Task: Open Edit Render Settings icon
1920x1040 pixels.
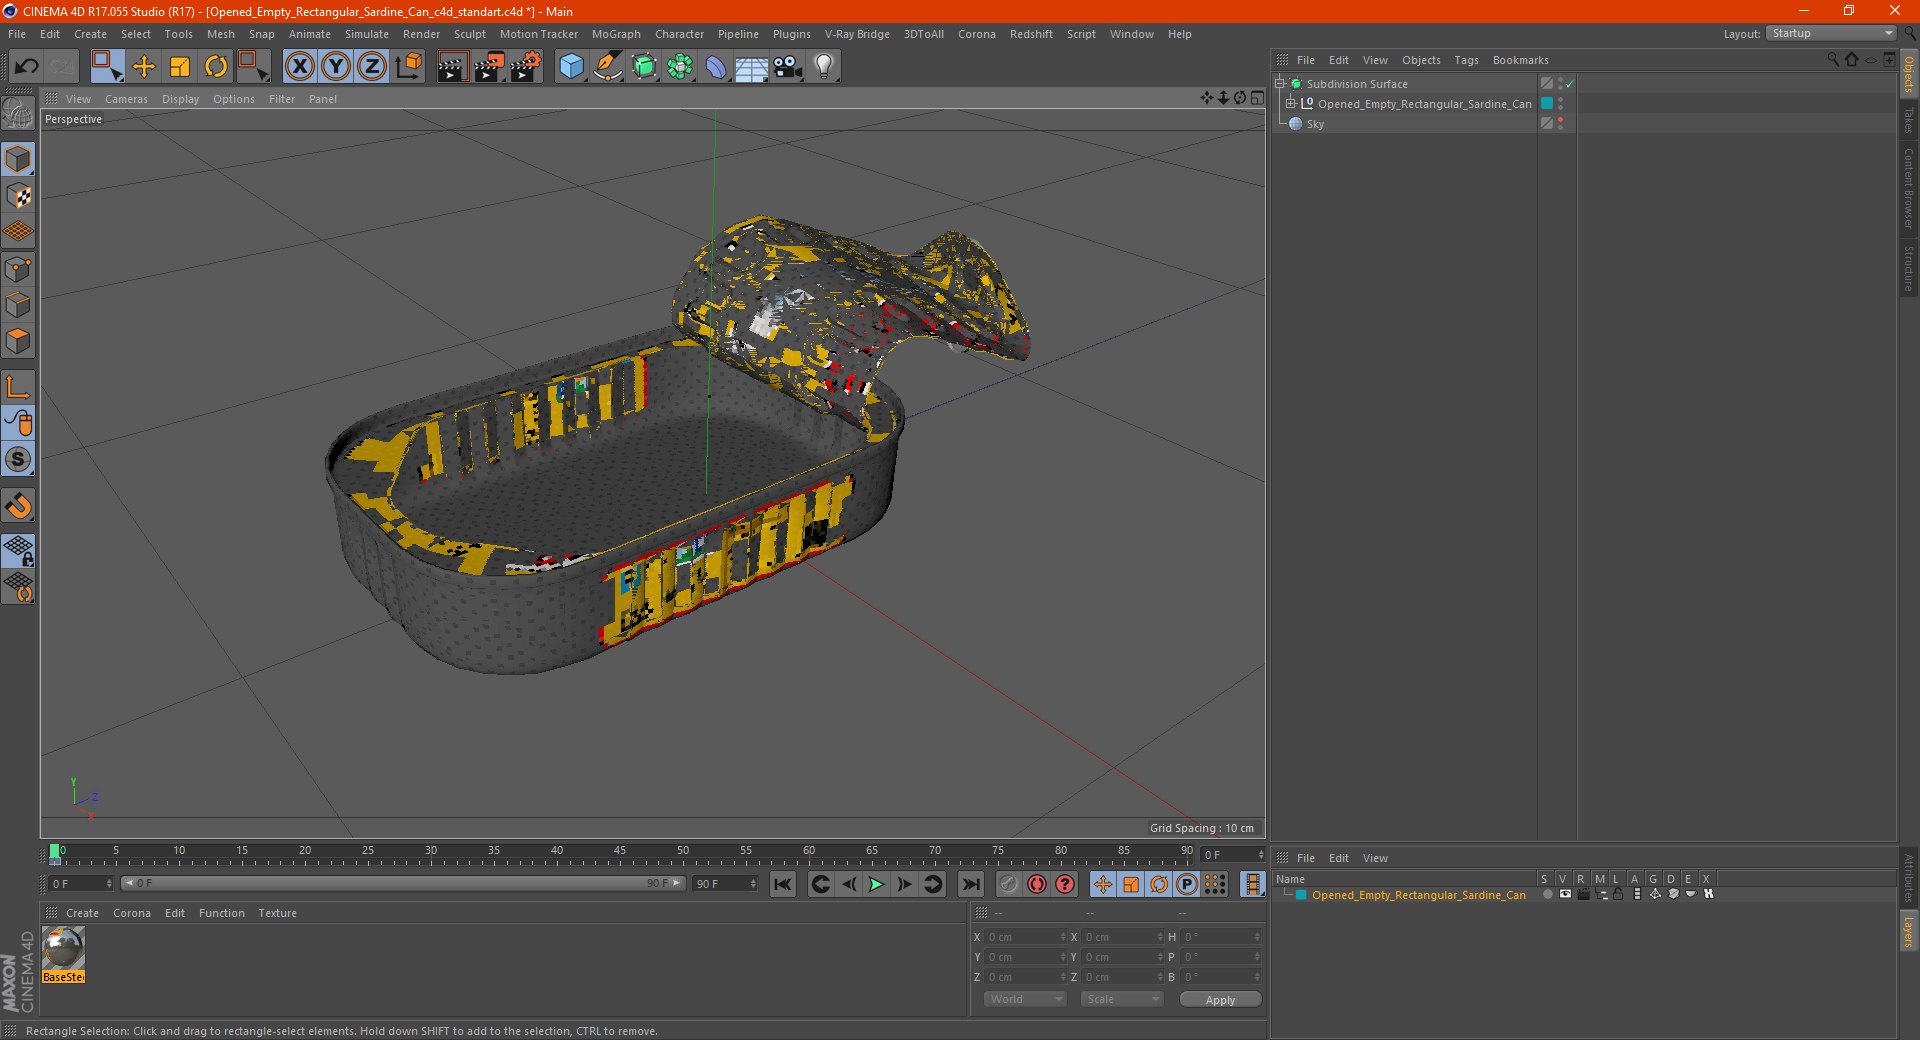Action: coord(526,67)
